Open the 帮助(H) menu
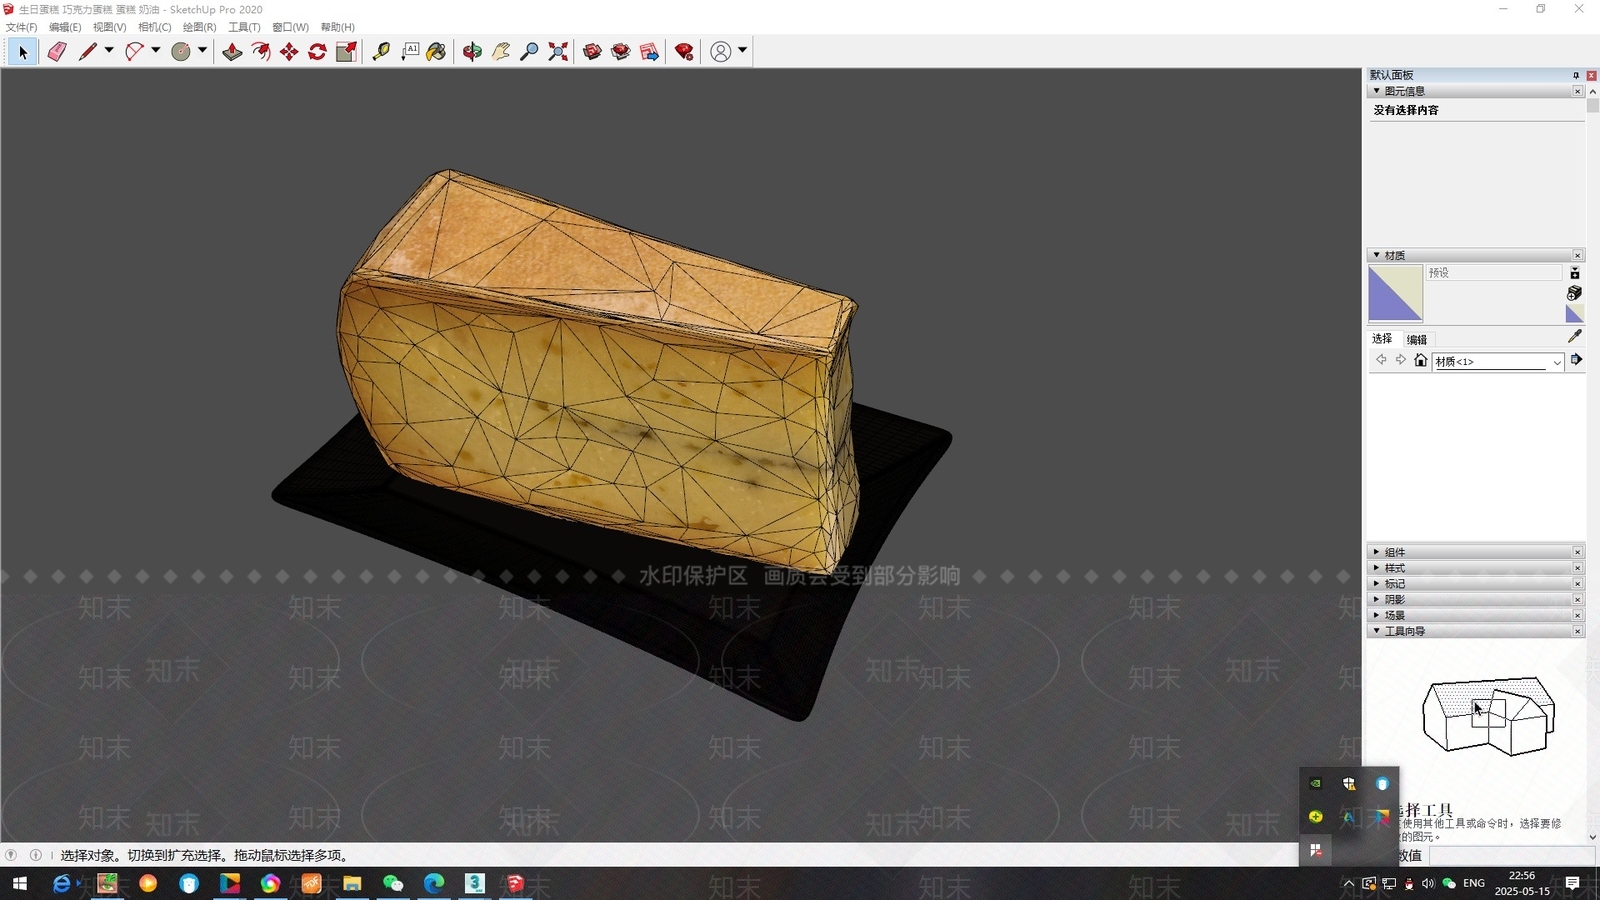This screenshot has width=1600, height=900. (x=337, y=27)
